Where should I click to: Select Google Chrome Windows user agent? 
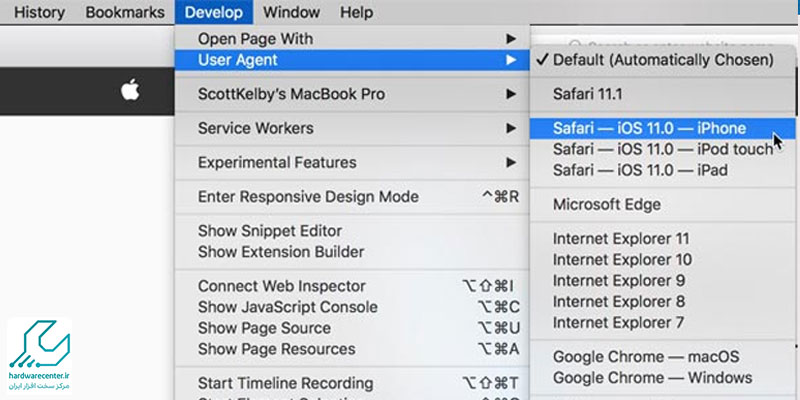(x=662, y=378)
